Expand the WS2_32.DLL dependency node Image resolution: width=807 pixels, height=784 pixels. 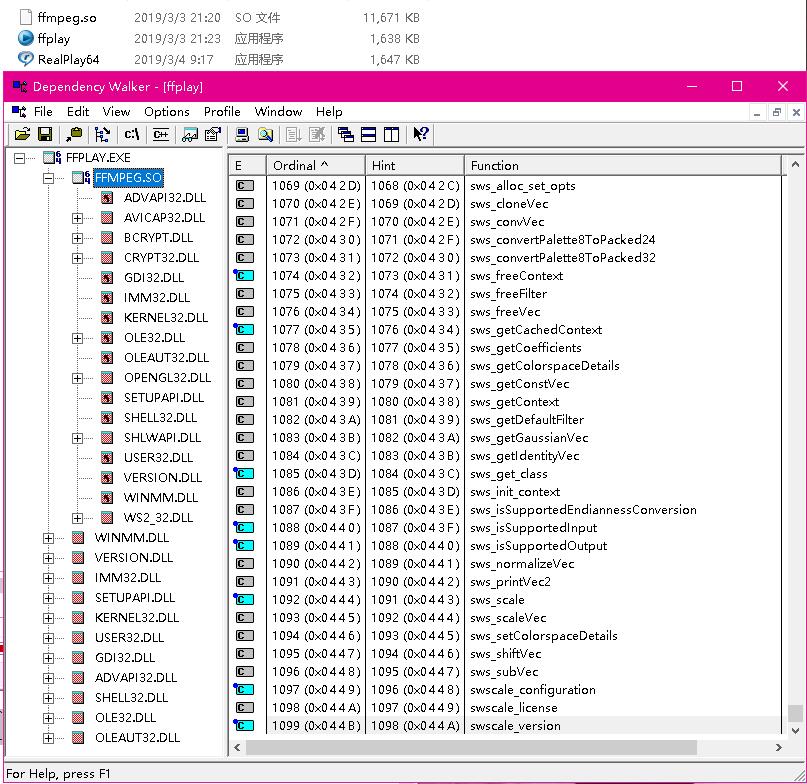click(x=77, y=517)
